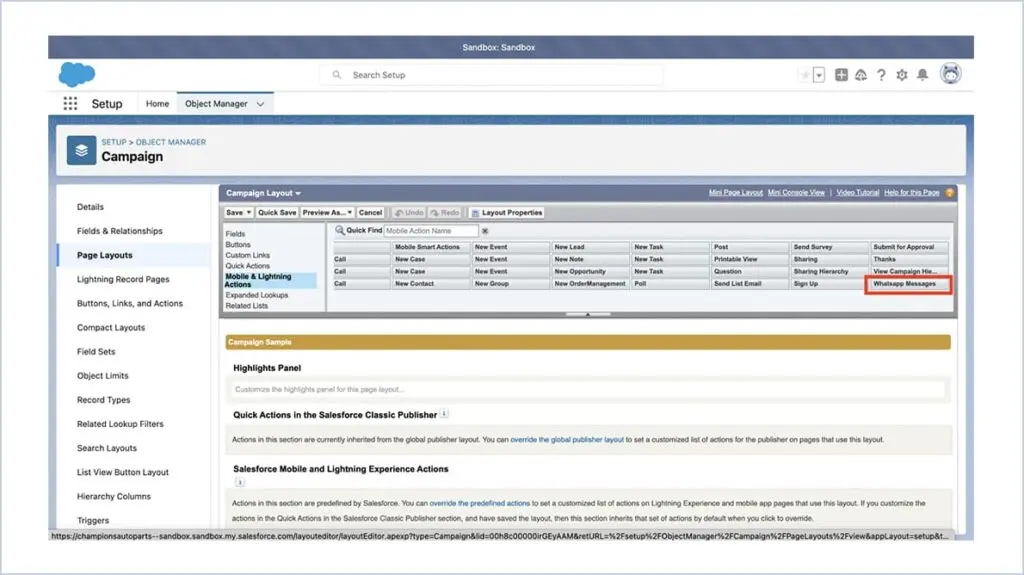Screen dimensions: 1024x575
Task: Open the App Launcher grid icon
Action: tap(70, 103)
